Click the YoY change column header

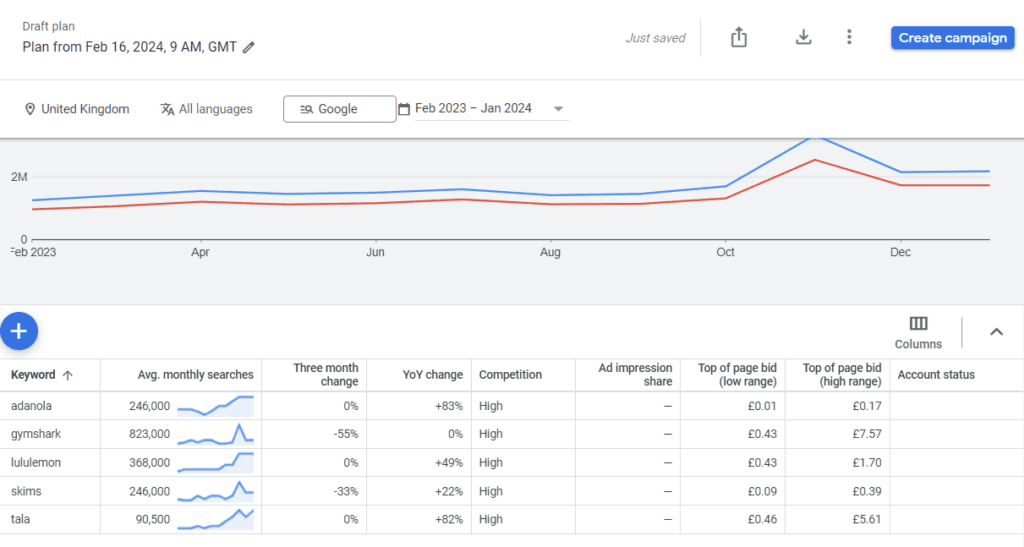[435, 375]
